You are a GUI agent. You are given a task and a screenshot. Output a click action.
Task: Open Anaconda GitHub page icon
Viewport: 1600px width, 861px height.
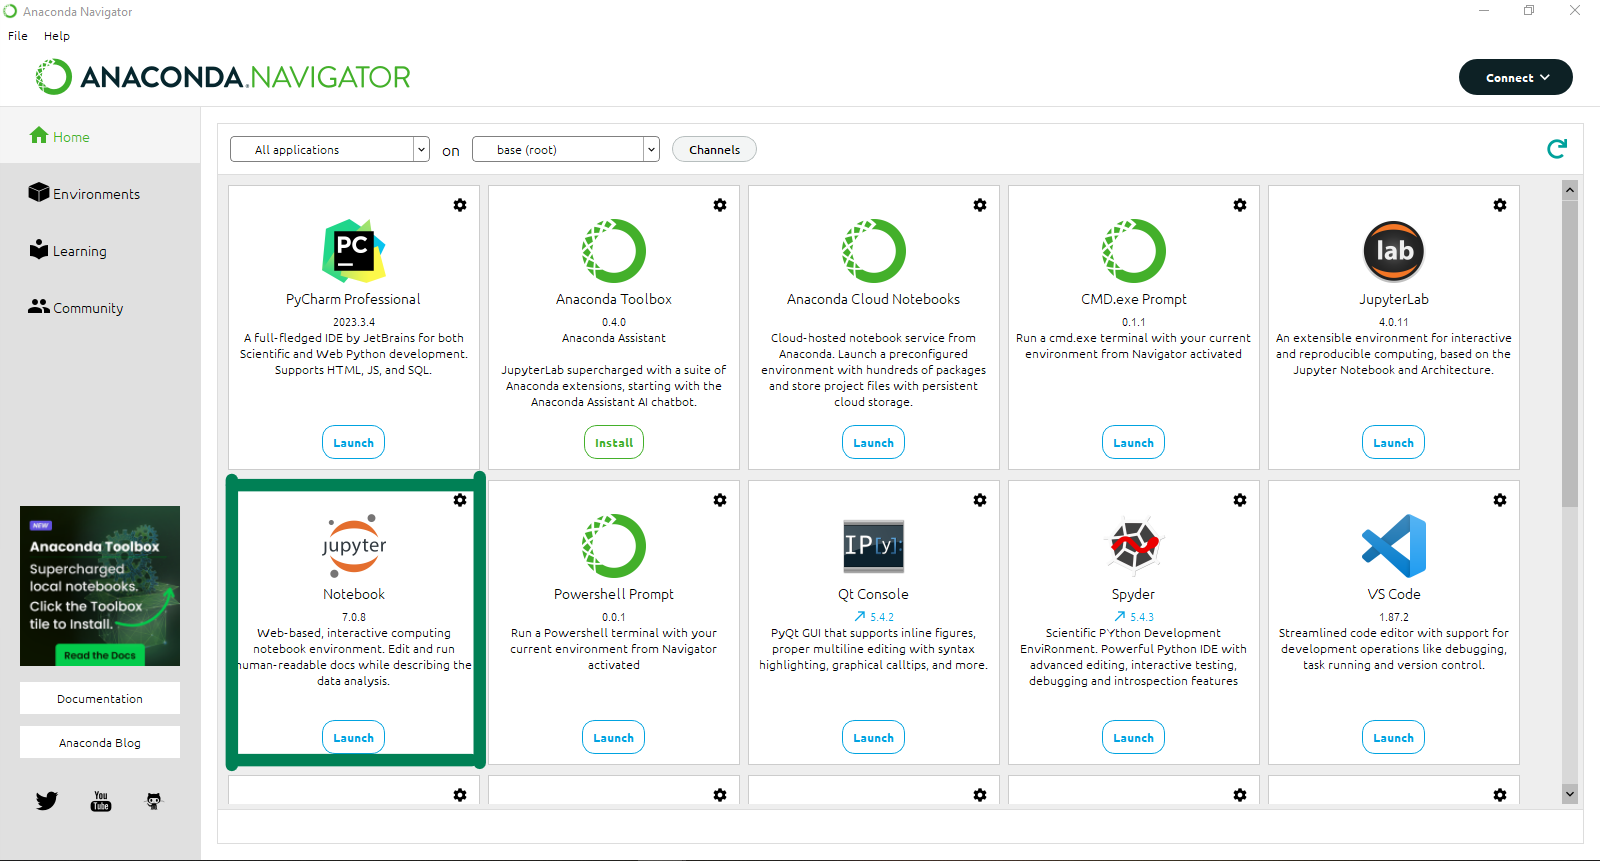[x=154, y=801]
